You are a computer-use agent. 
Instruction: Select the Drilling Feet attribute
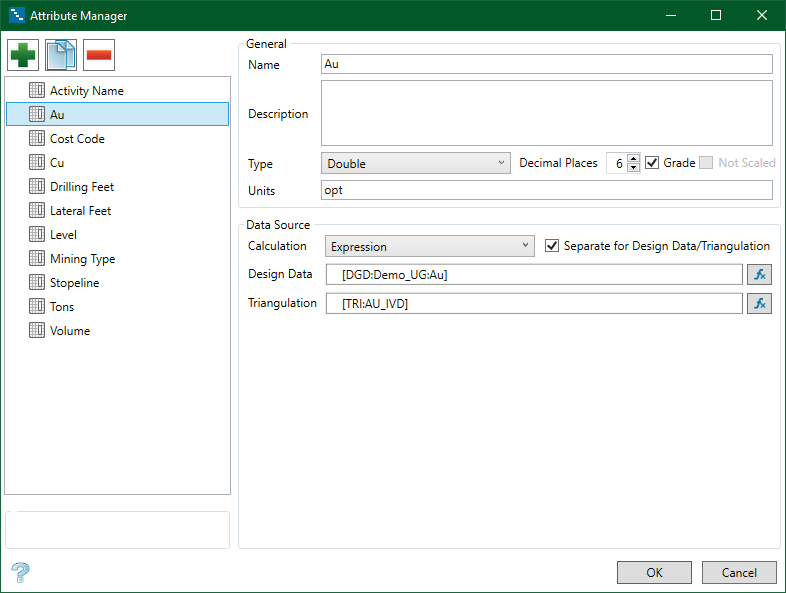pos(82,187)
